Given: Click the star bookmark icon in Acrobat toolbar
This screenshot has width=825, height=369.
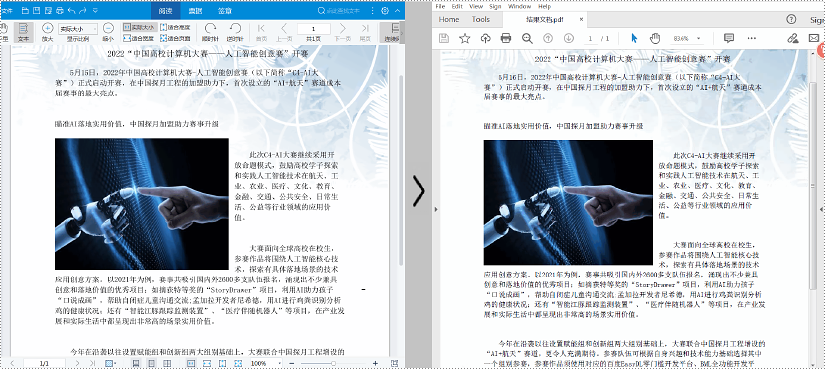Looking at the screenshot, I should 465,38.
